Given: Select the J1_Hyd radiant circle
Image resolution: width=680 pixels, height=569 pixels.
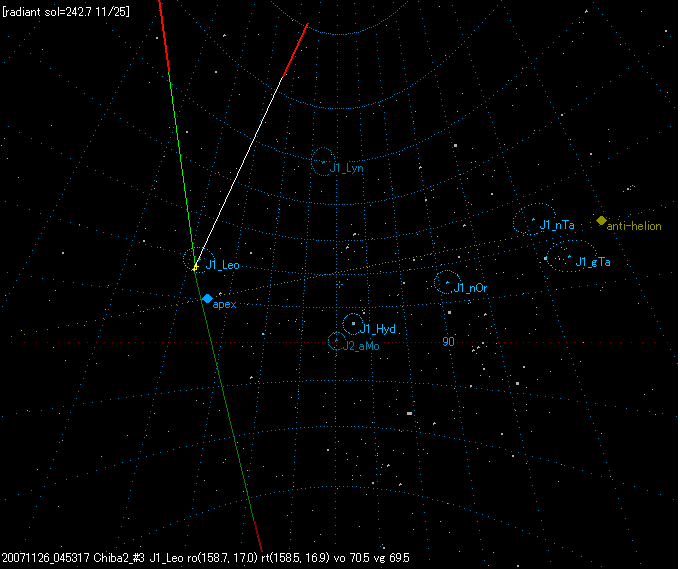Looking at the screenshot, I should tap(353, 324).
